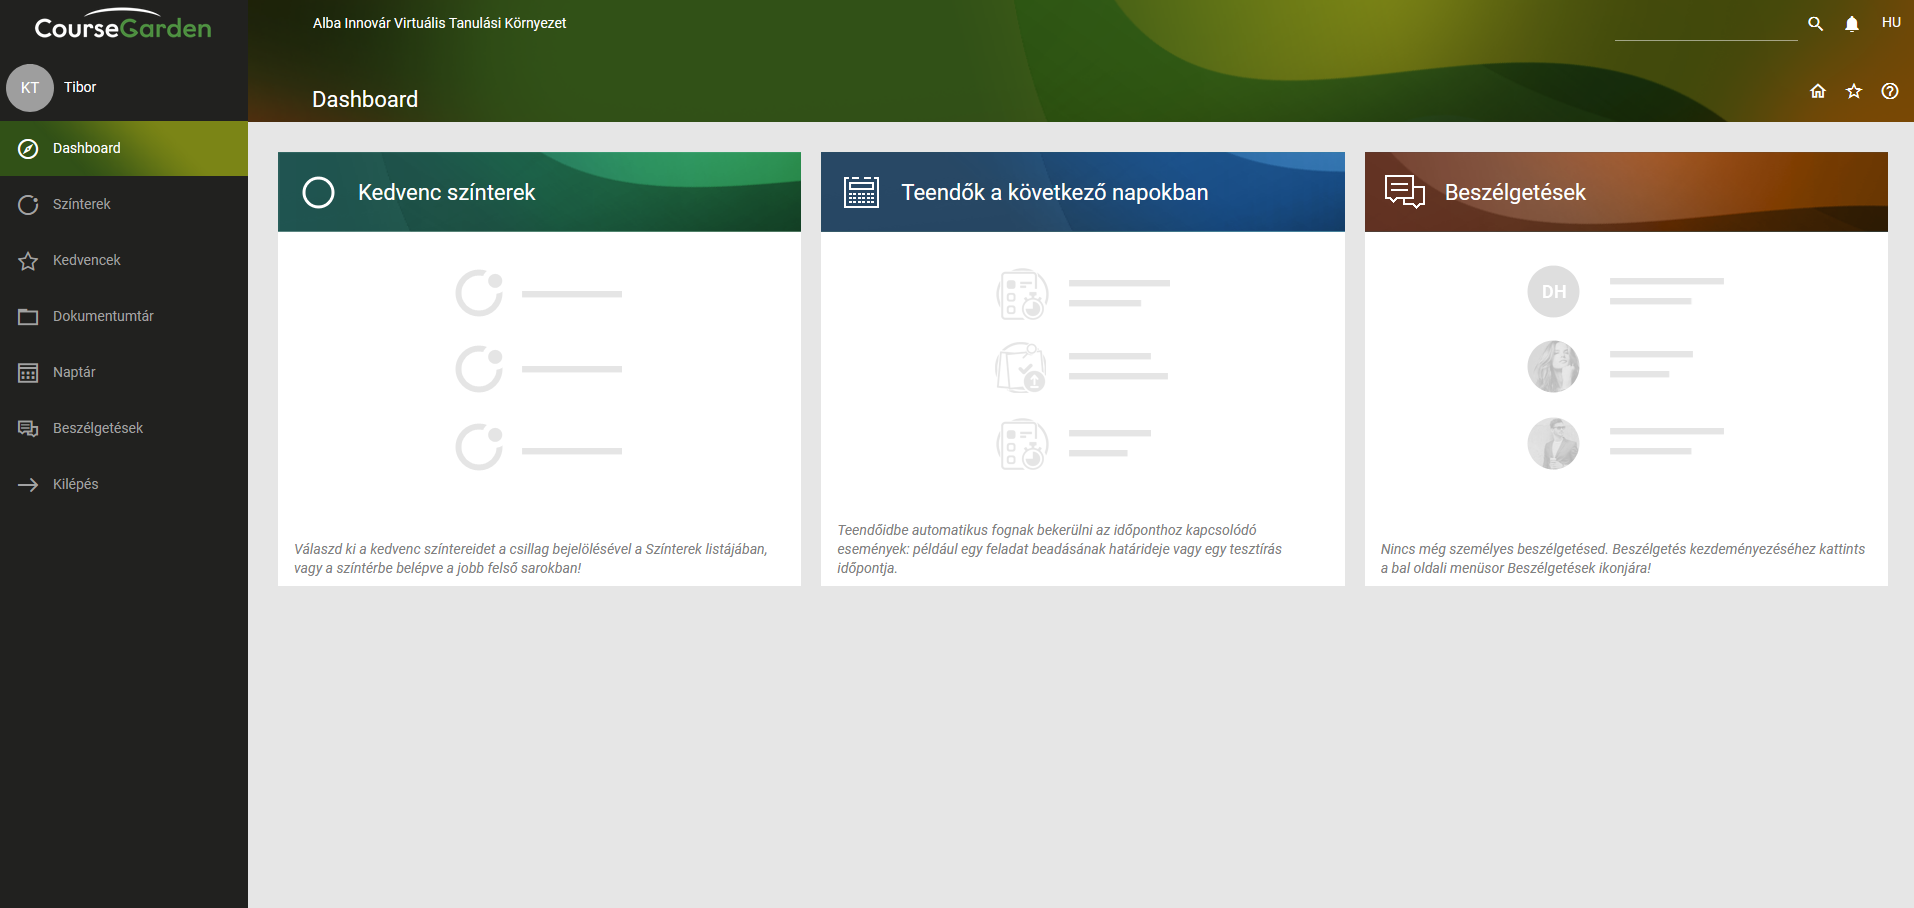Open notifications bell icon
The width and height of the screenshot is (1914, 908).
(x=1851, y=24)
